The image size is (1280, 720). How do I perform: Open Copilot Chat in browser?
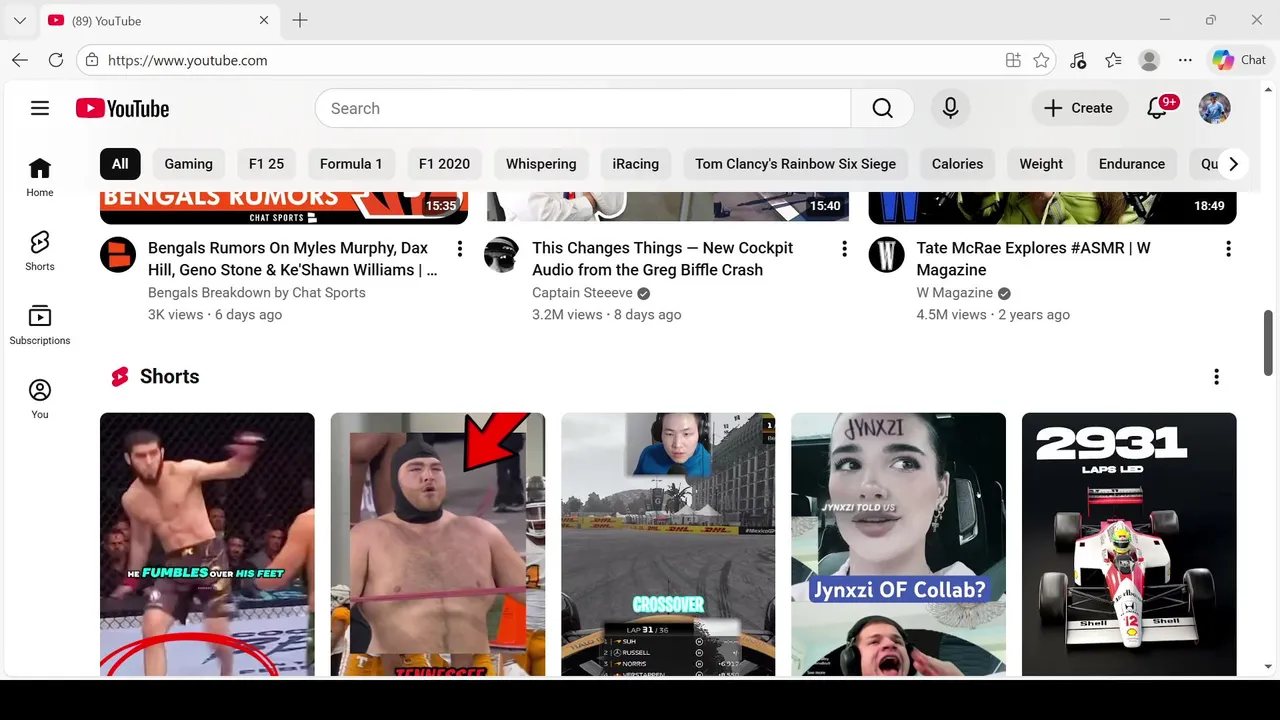(x=1239, y=60)
